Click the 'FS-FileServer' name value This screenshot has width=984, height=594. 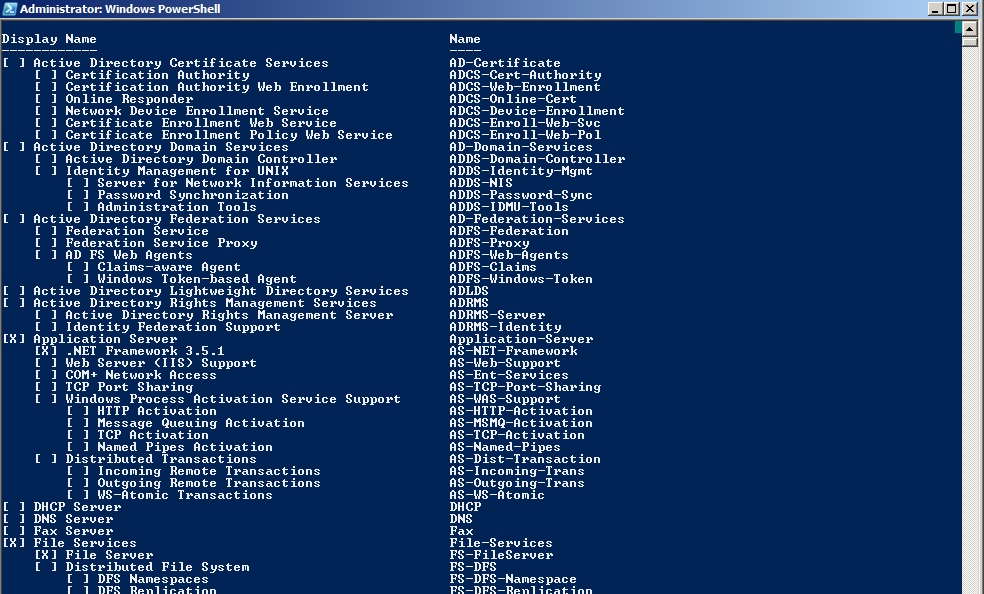click(x=501, y=555)
